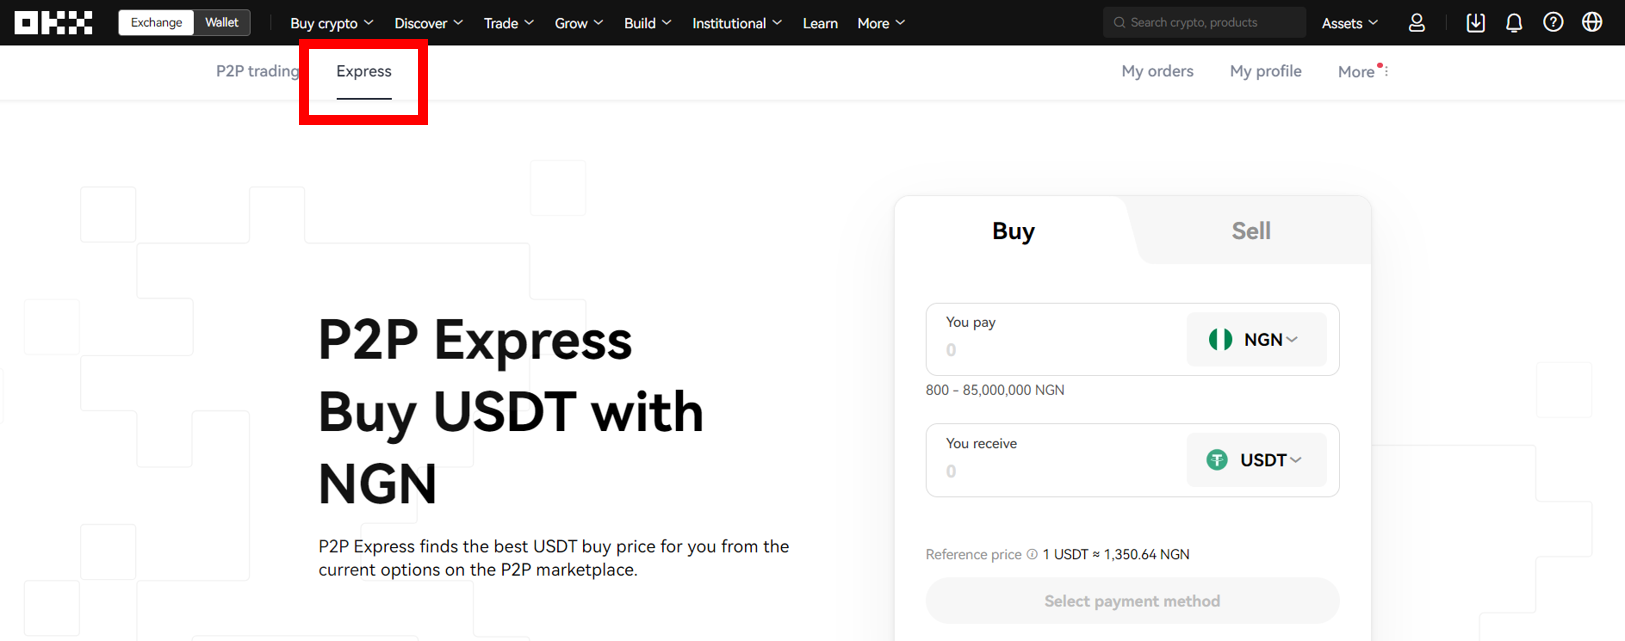Select the Express tab
This screenshot has width=1625, height=641.
[x=364, y=72]
